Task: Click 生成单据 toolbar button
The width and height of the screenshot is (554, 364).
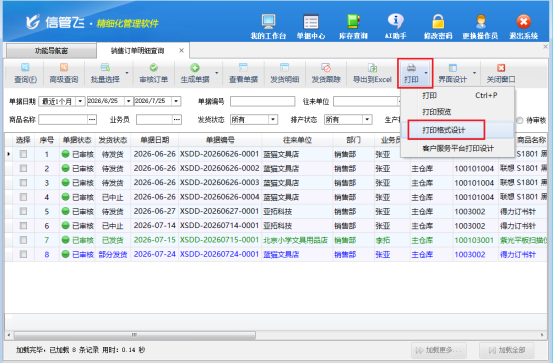Action: pos(195,73)
